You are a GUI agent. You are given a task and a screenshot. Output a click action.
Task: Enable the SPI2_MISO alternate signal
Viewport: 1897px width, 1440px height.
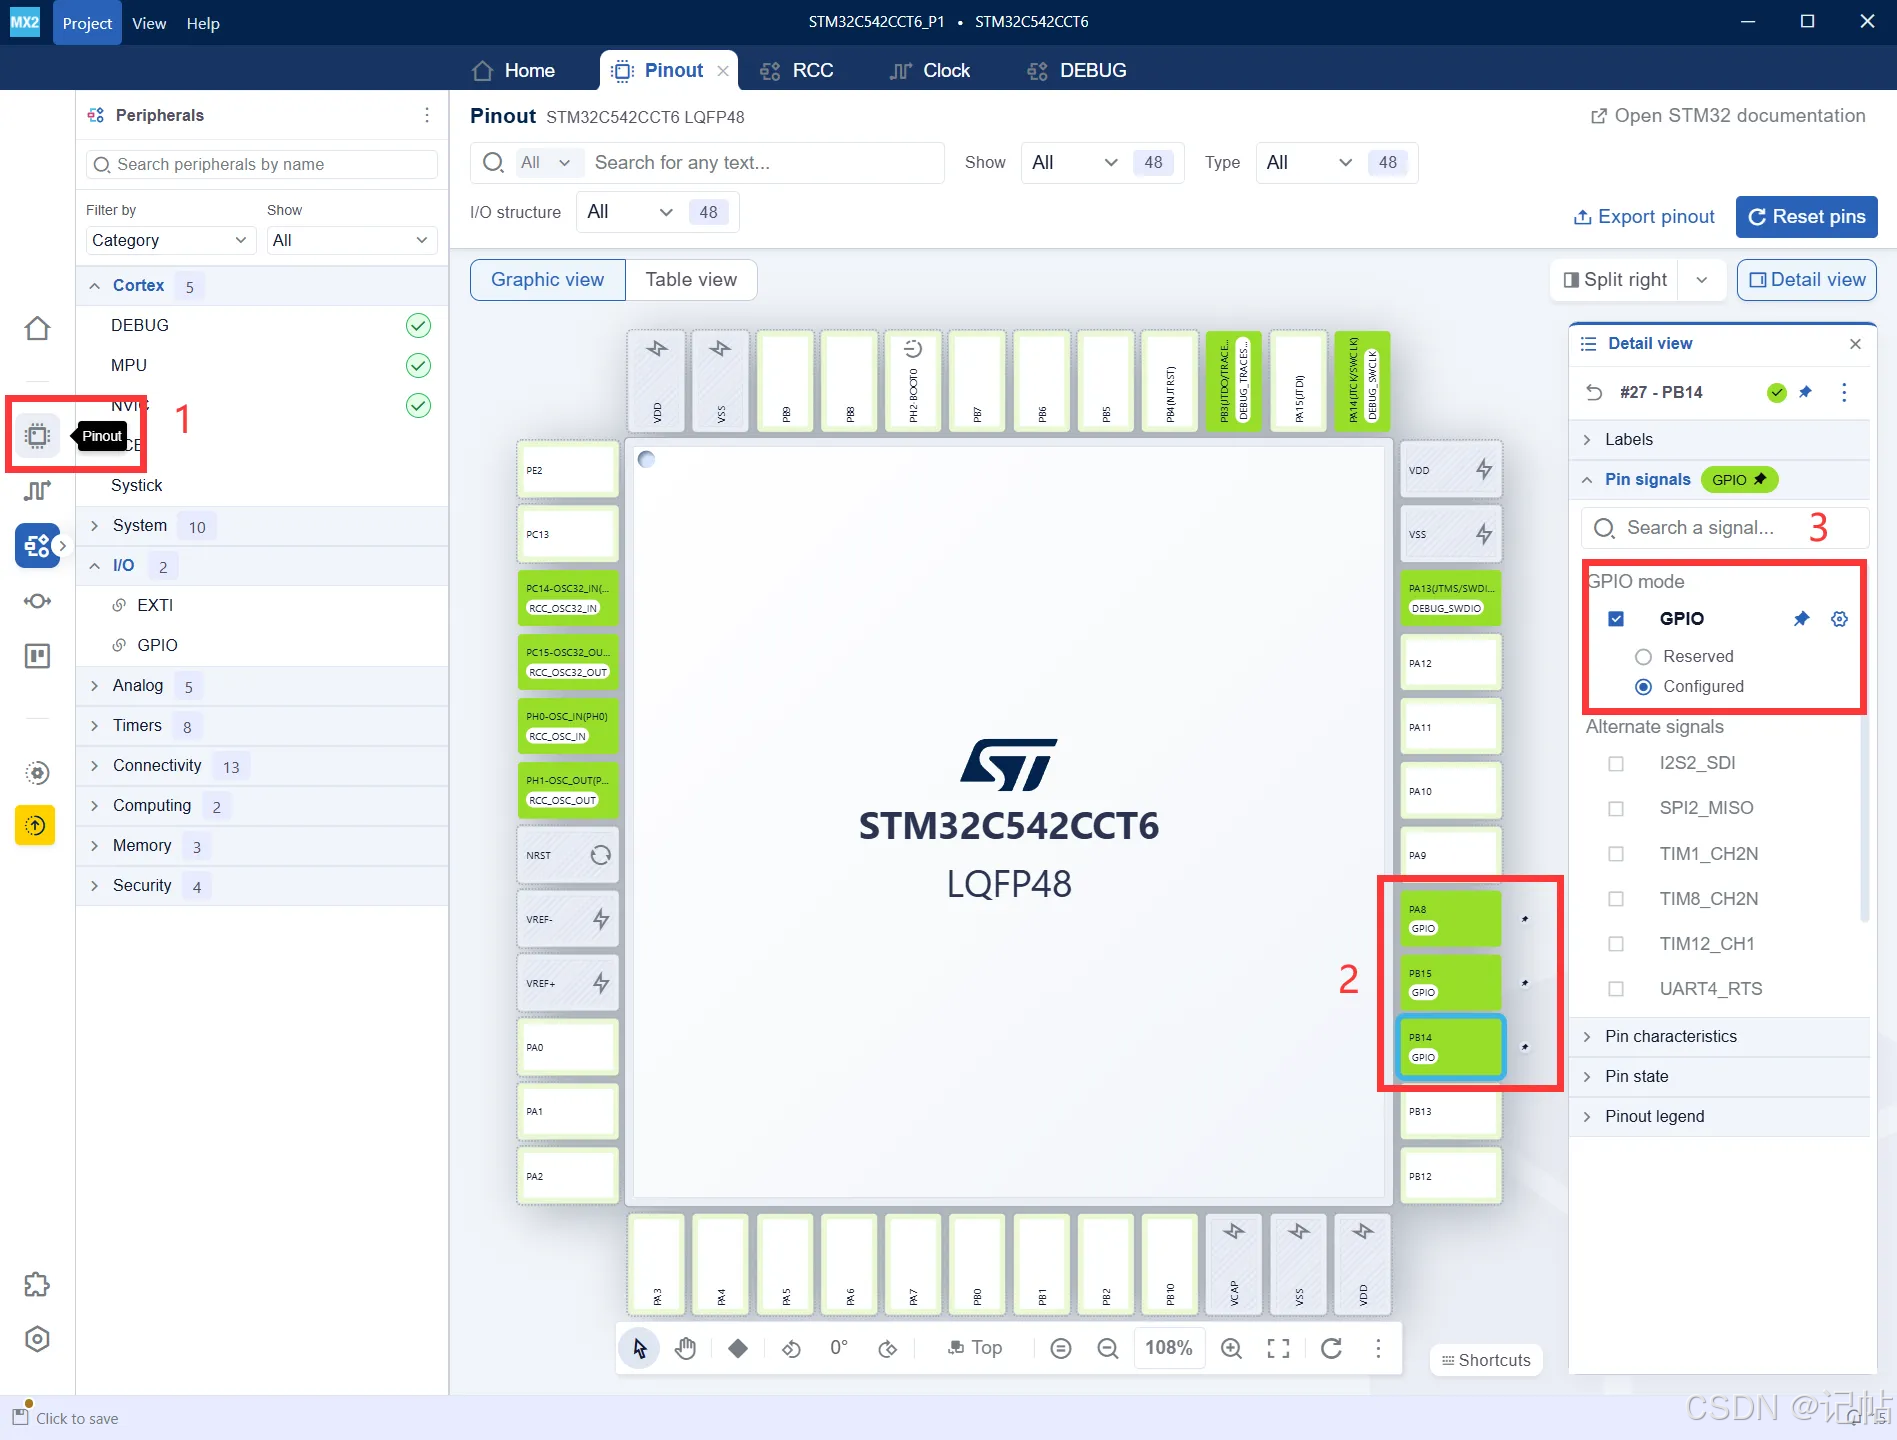[x=1616, y=809]
